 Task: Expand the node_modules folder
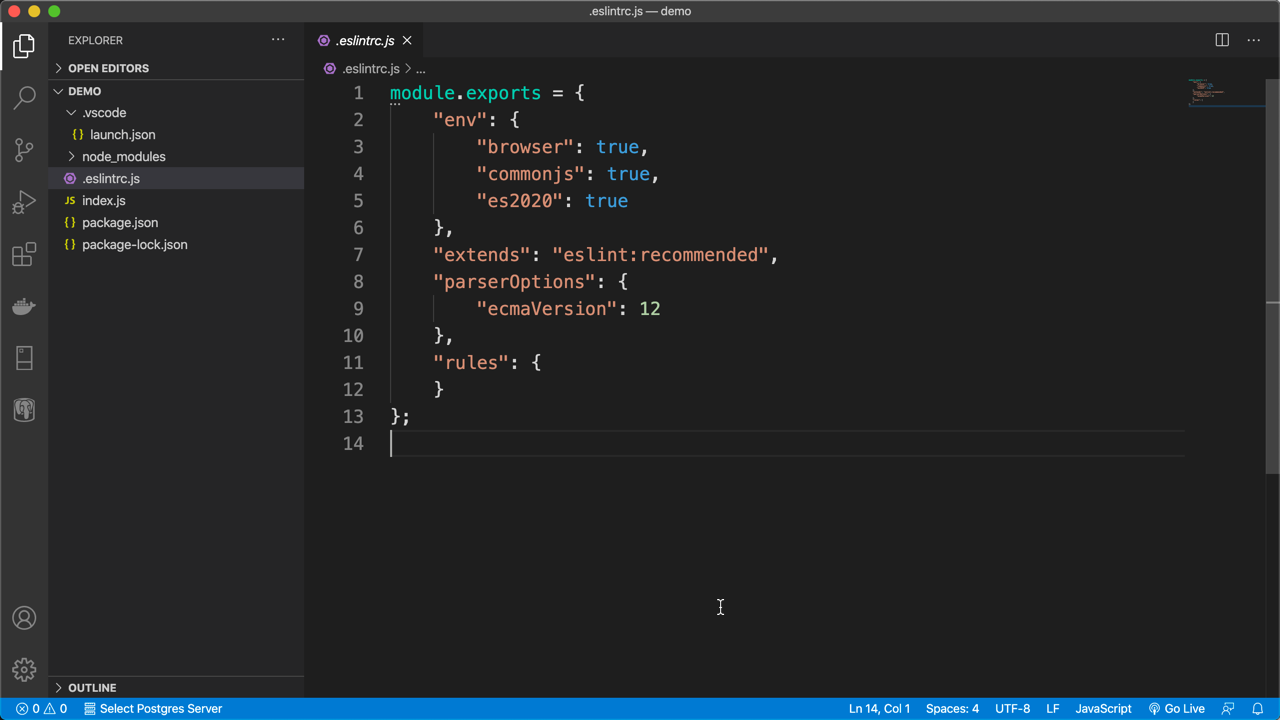click(x=176, y=157)
